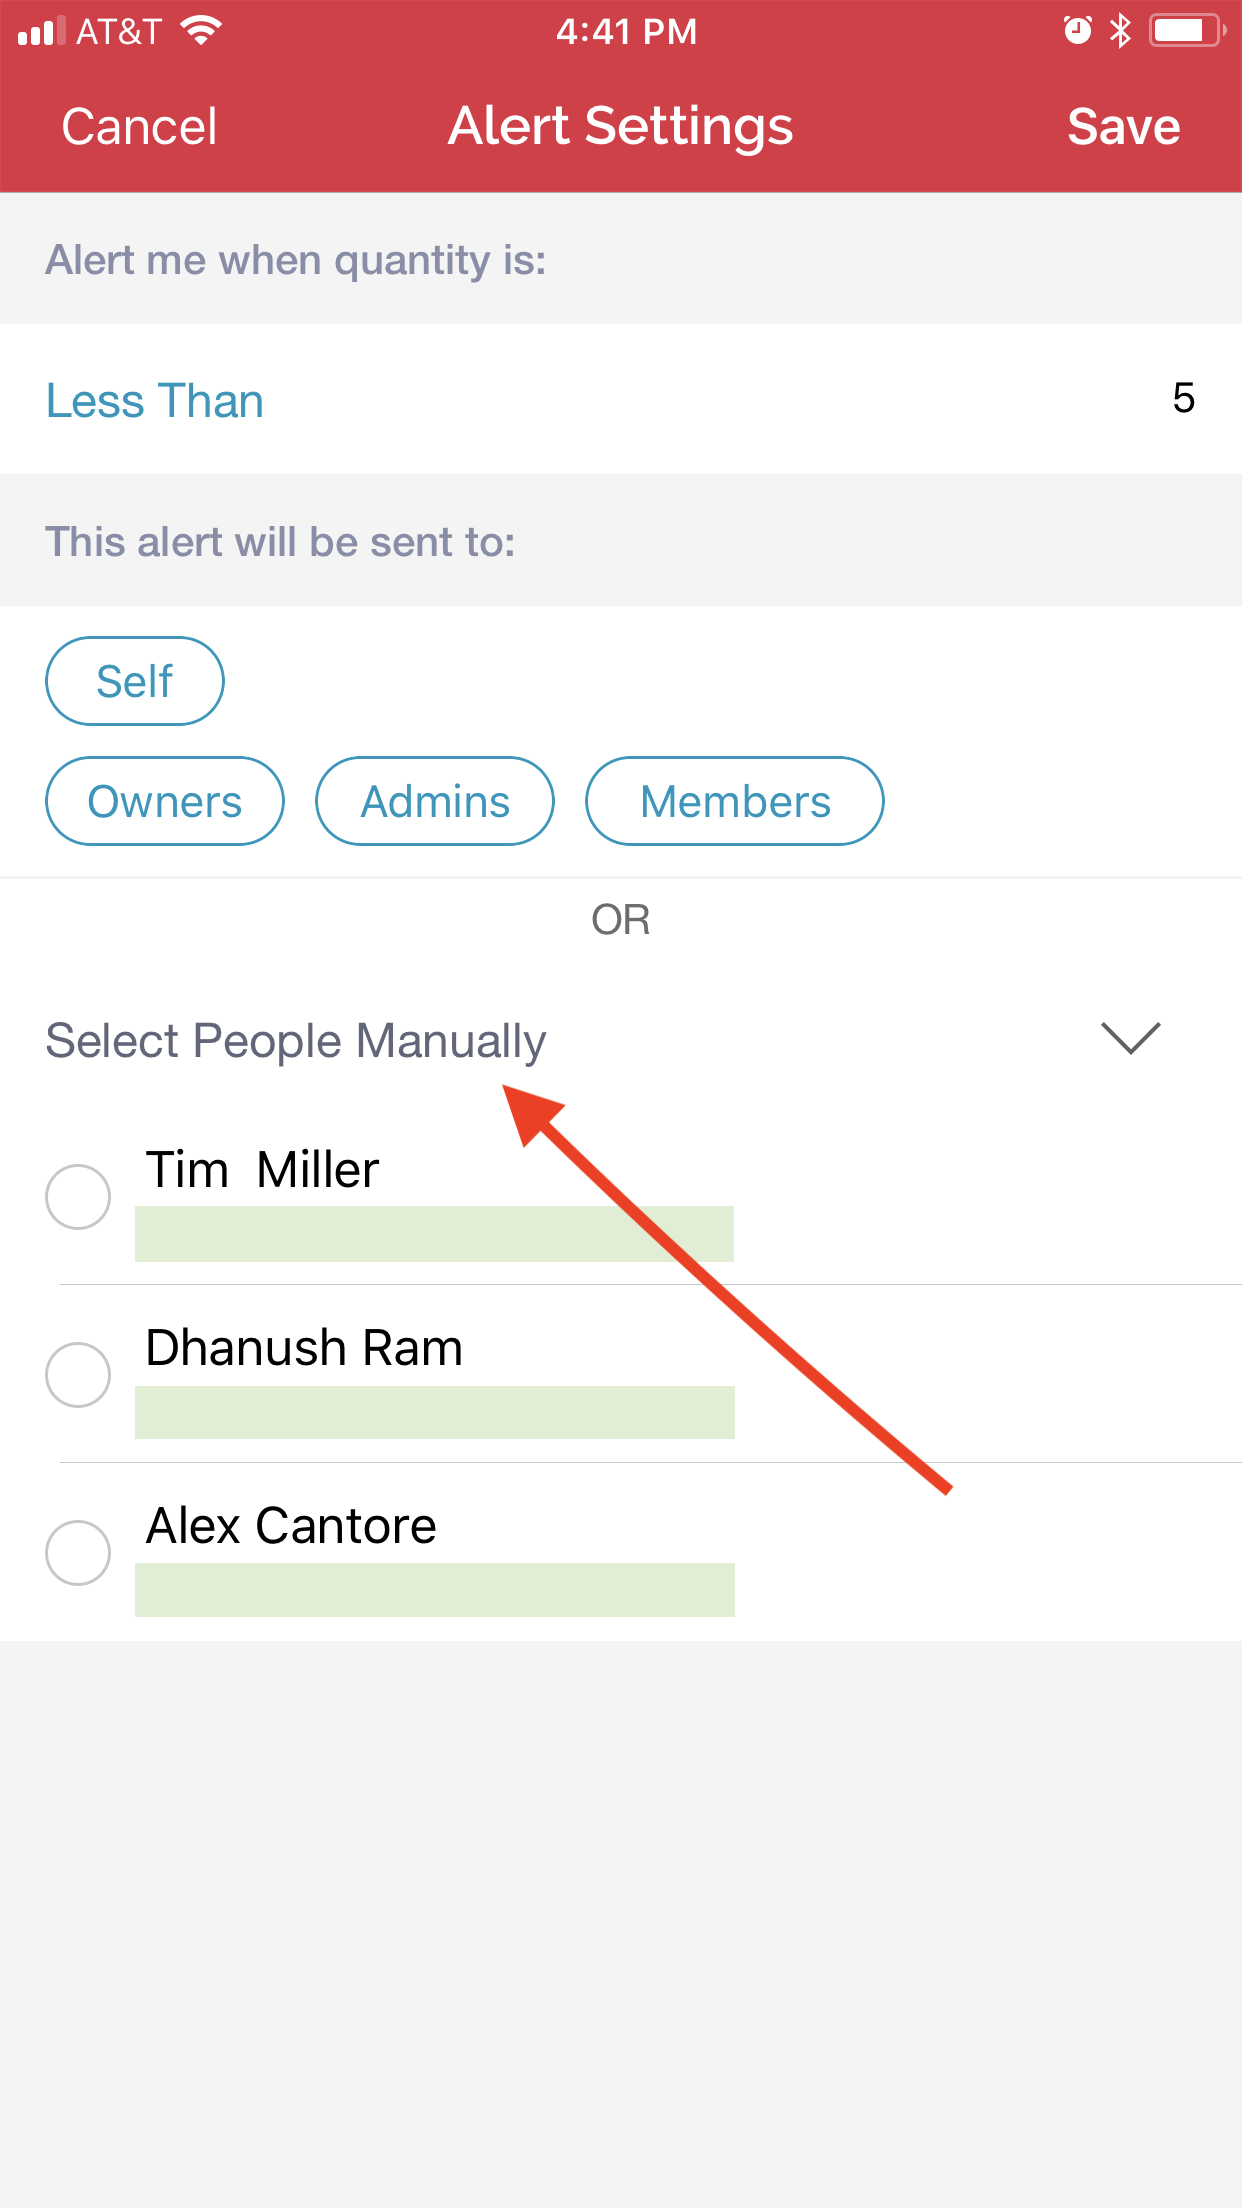Tap the Bluetooth status icon

[x=1120, y=31]
